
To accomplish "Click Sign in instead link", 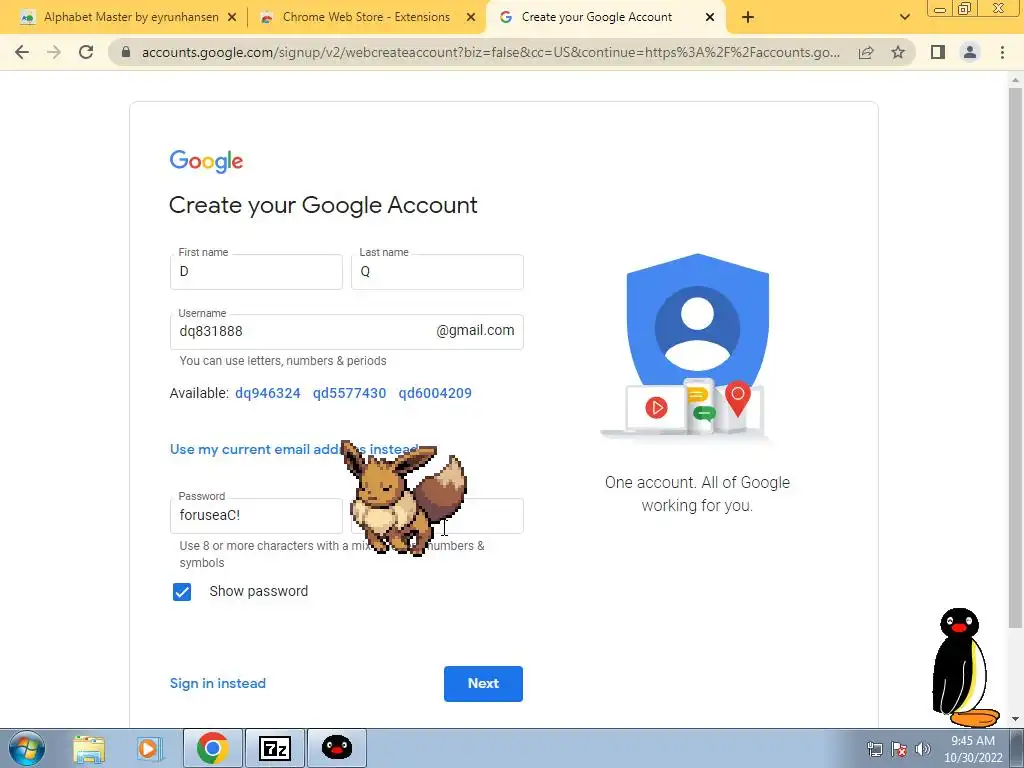I will [x=217, y=683].
